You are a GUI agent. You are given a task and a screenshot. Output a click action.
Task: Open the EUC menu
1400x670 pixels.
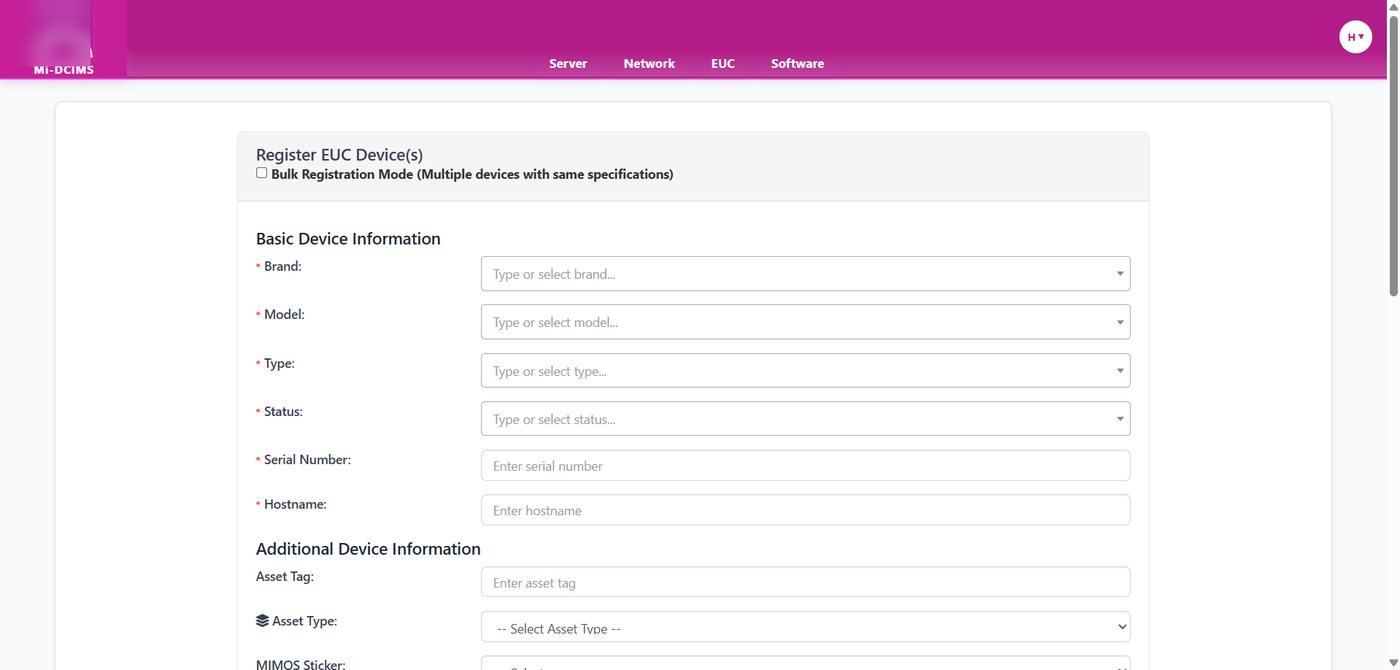coord(723,63)
